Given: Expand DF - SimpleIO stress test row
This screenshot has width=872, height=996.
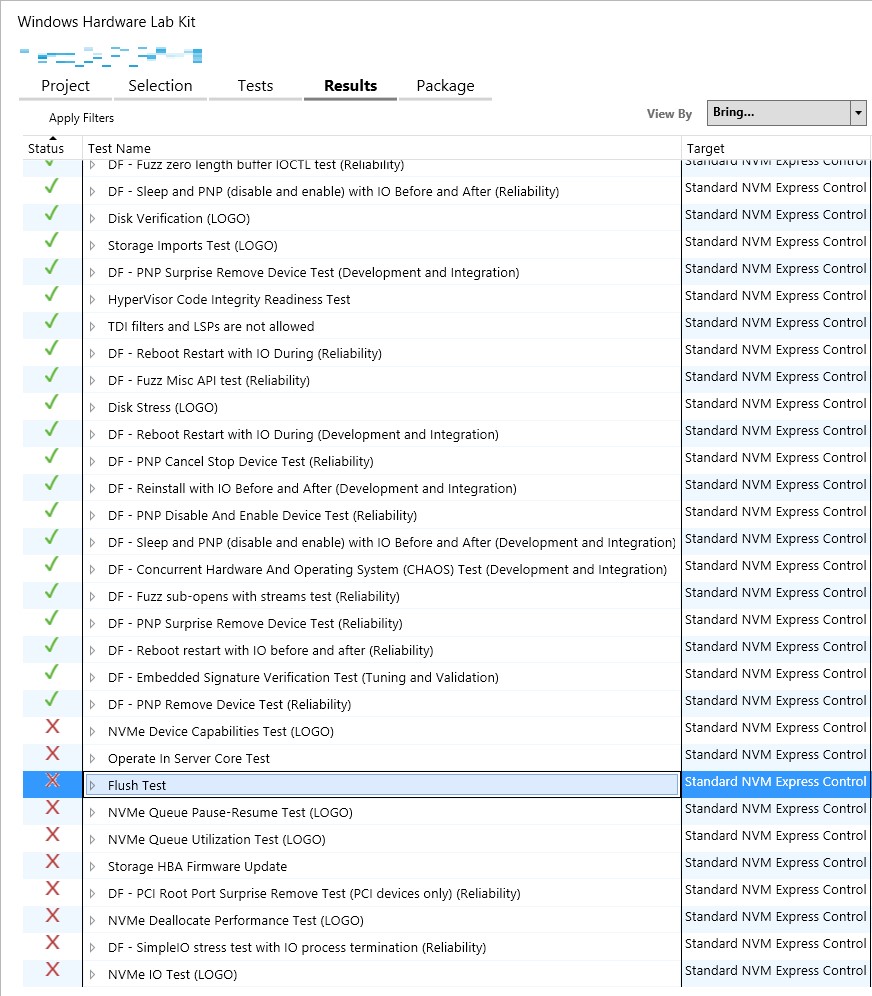Looking at the screenshot, I should point(92,948).
